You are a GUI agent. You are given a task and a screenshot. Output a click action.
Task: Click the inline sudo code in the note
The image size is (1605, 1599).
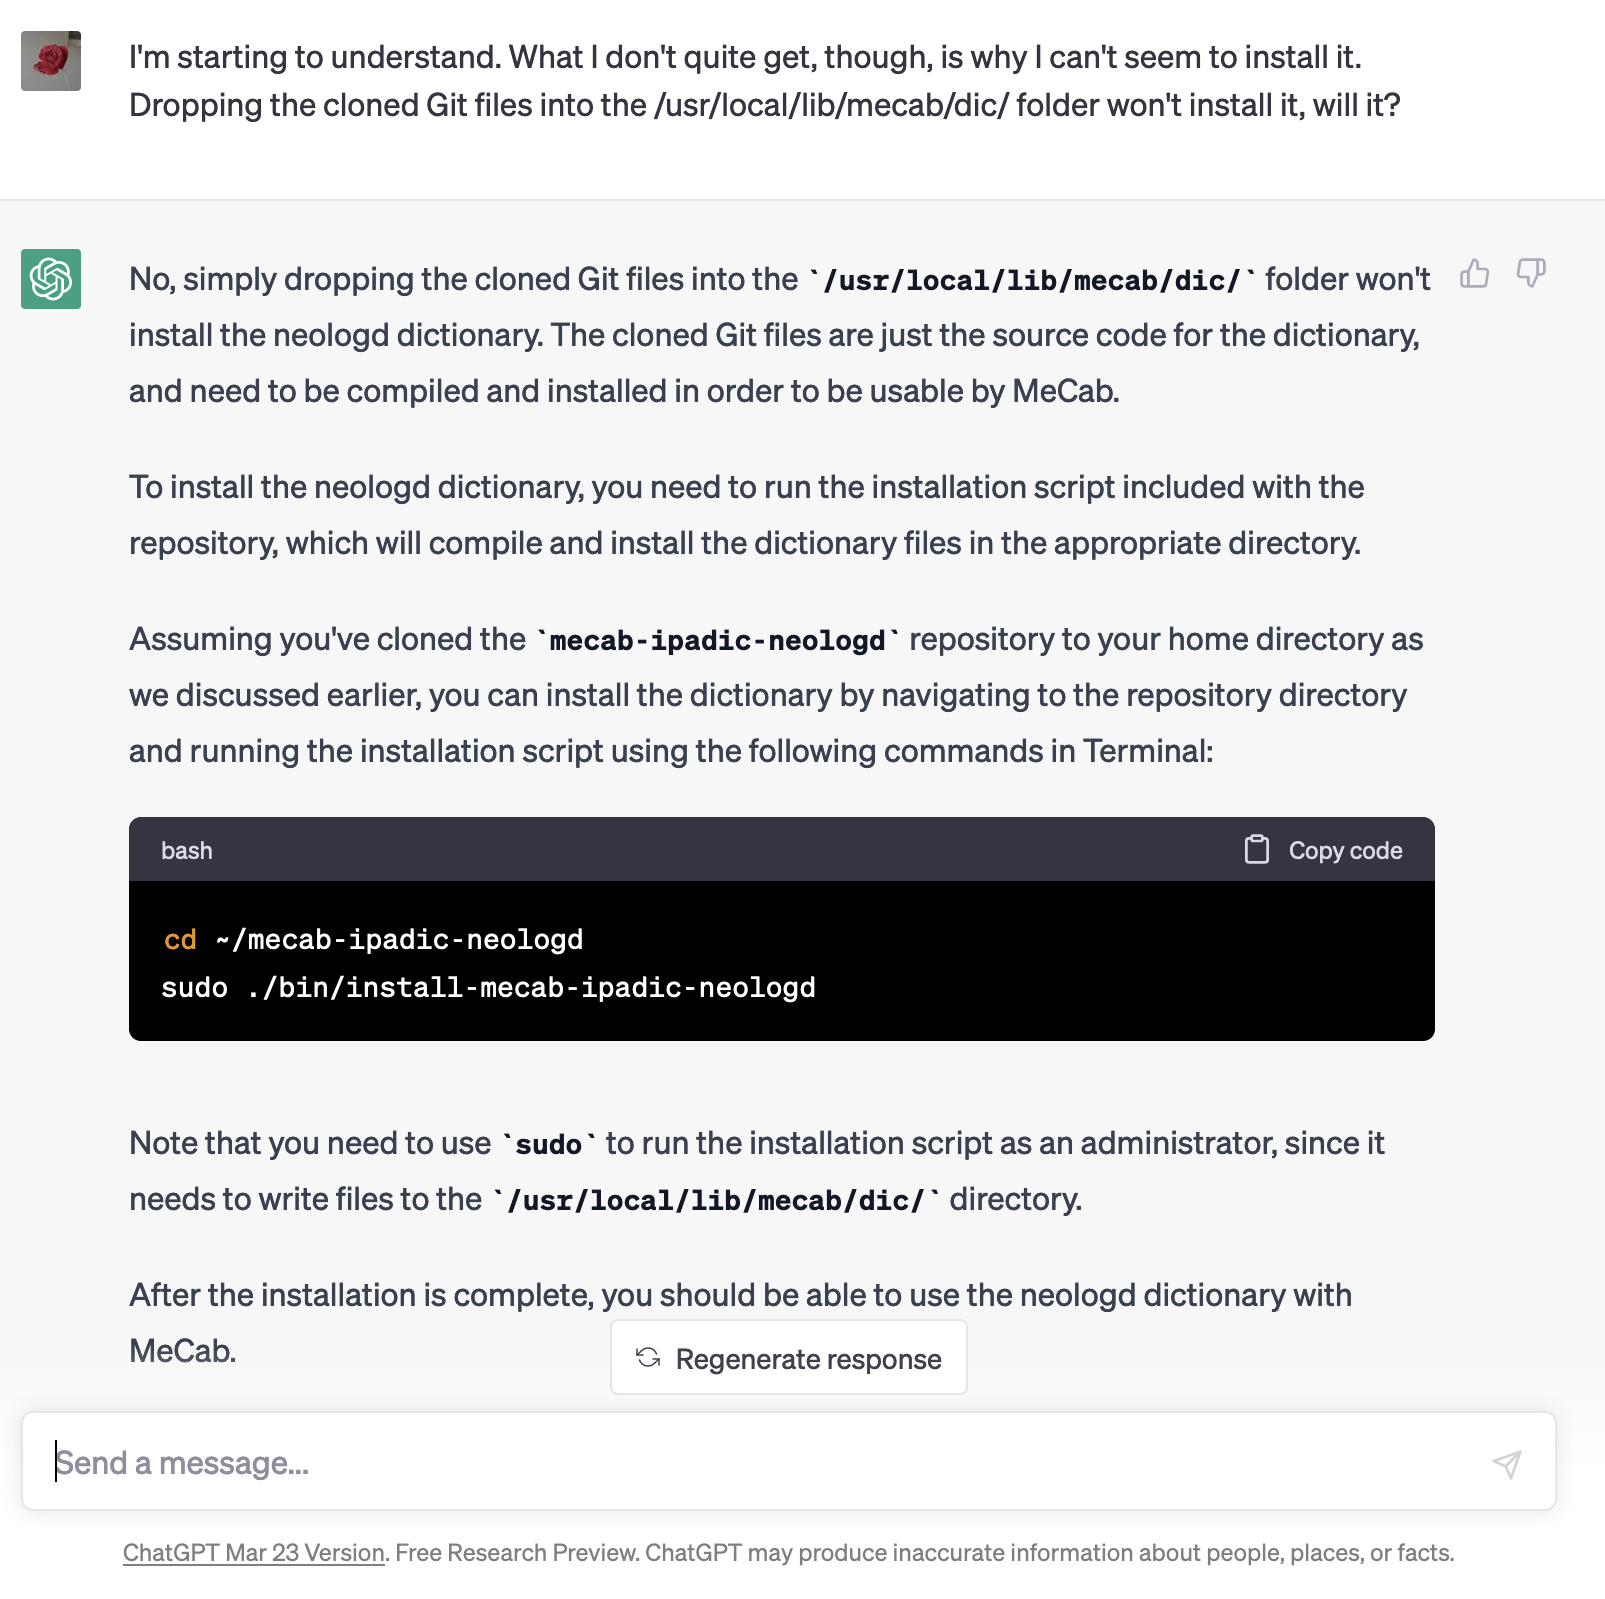point(548,1145)
